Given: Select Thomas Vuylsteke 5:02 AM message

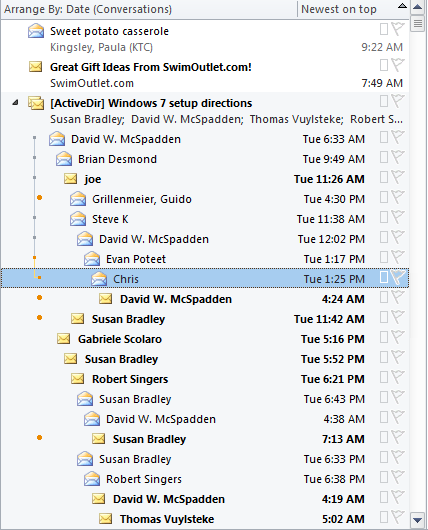Looking at the screenshot, I should (205, 518).
